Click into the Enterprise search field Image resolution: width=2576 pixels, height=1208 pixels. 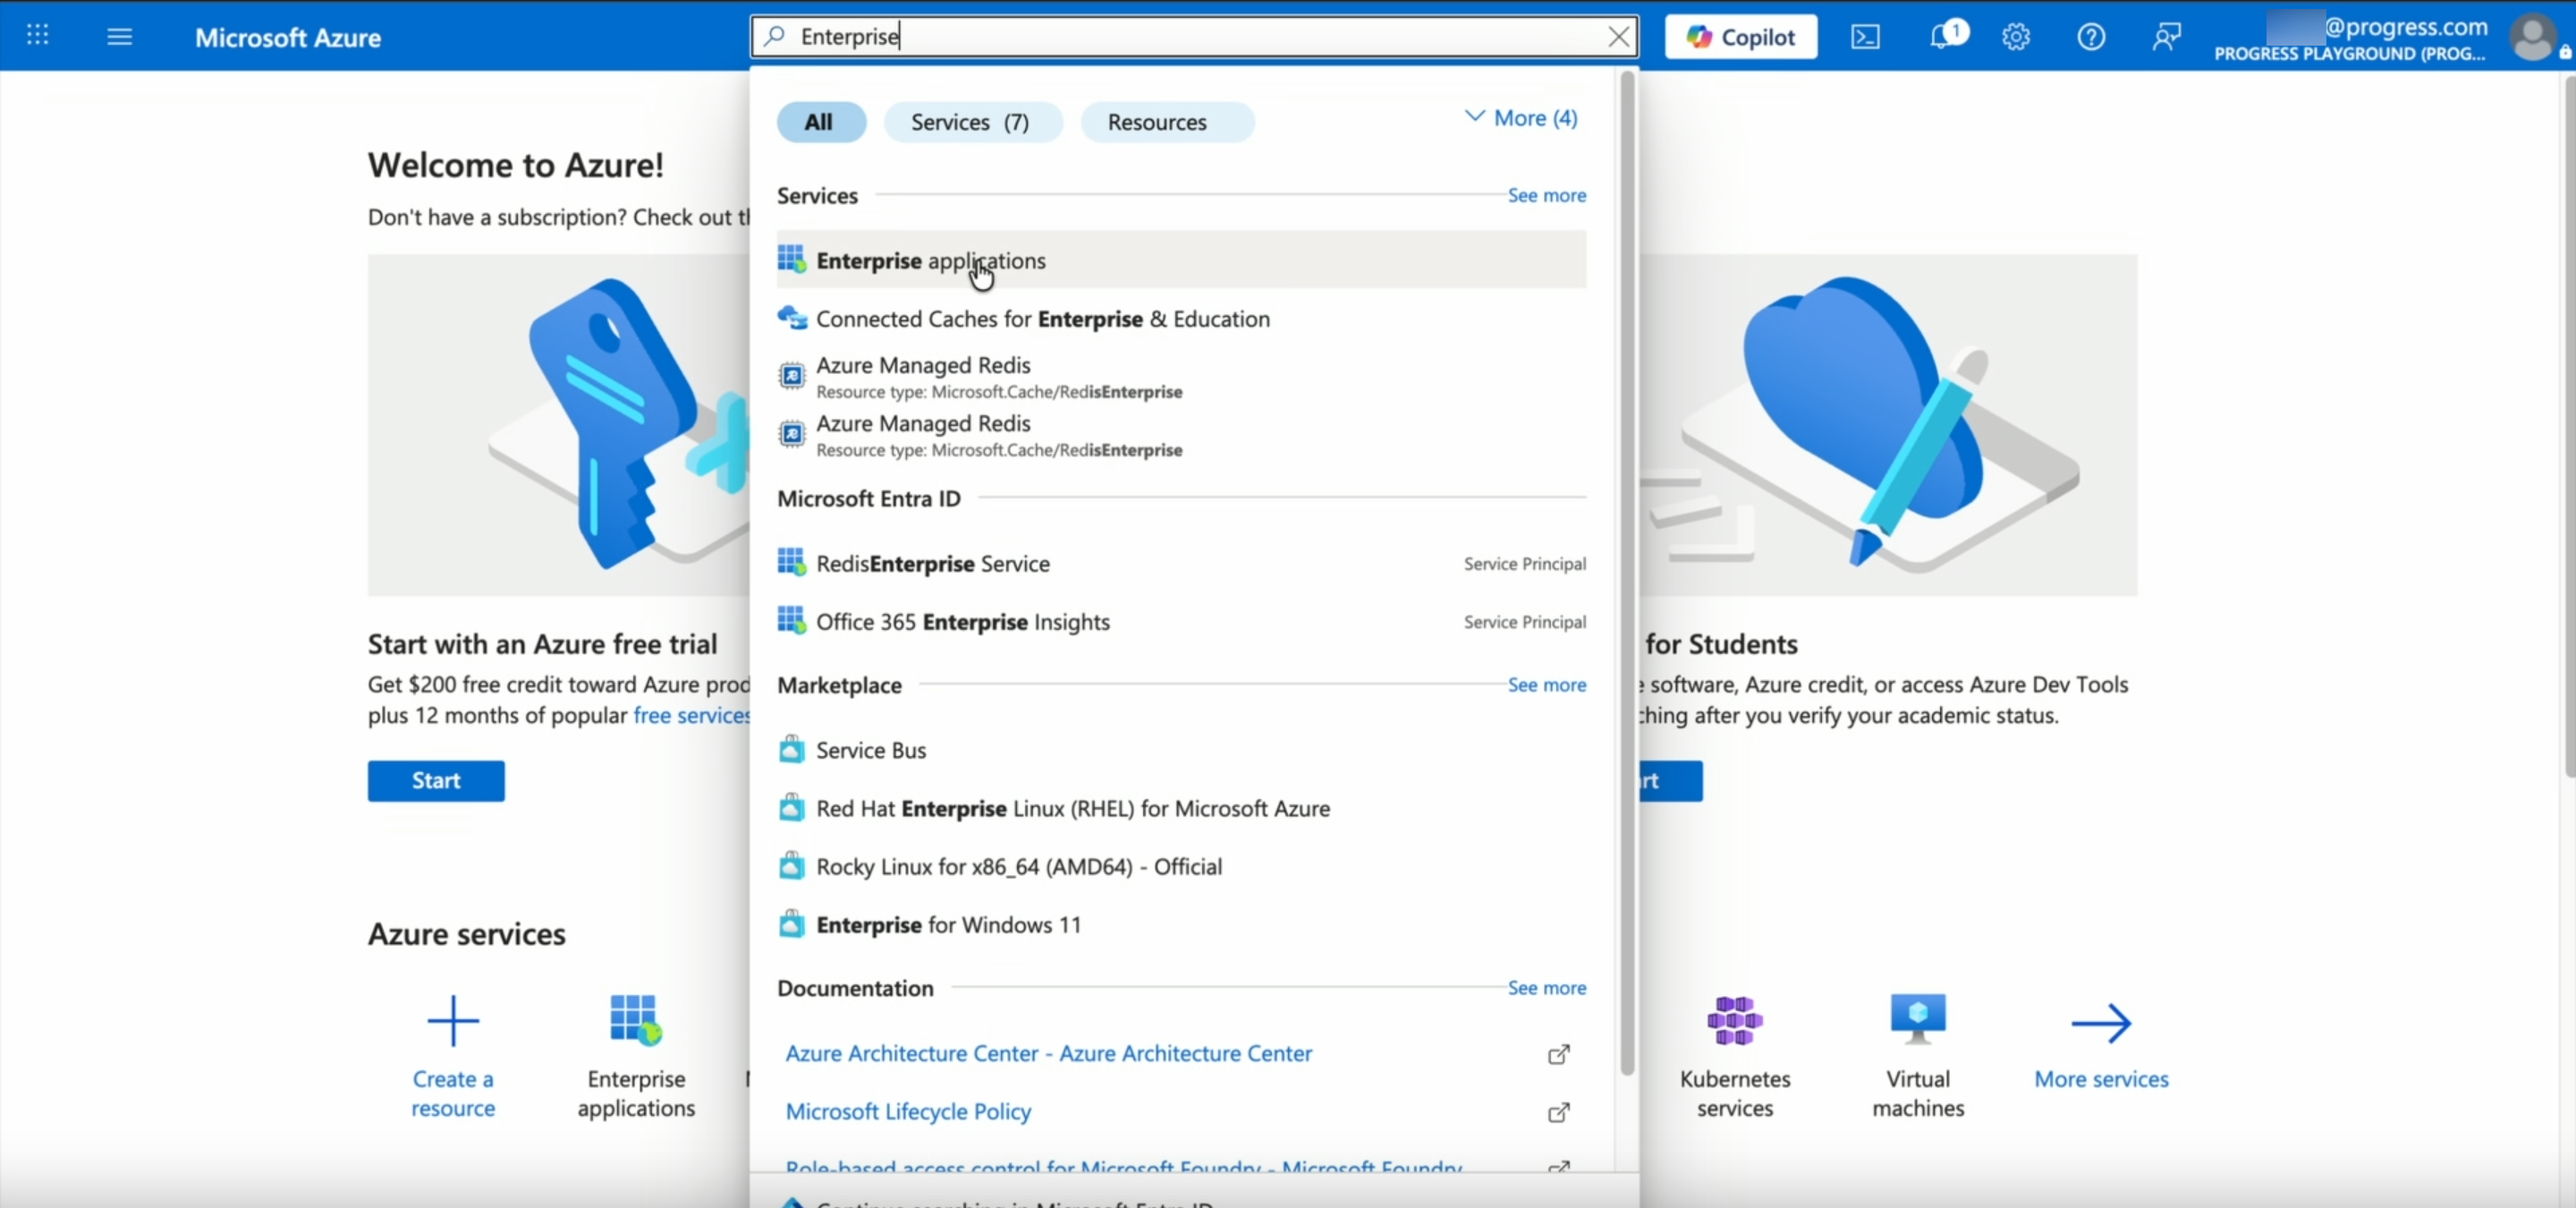[x=1195, y=37]
